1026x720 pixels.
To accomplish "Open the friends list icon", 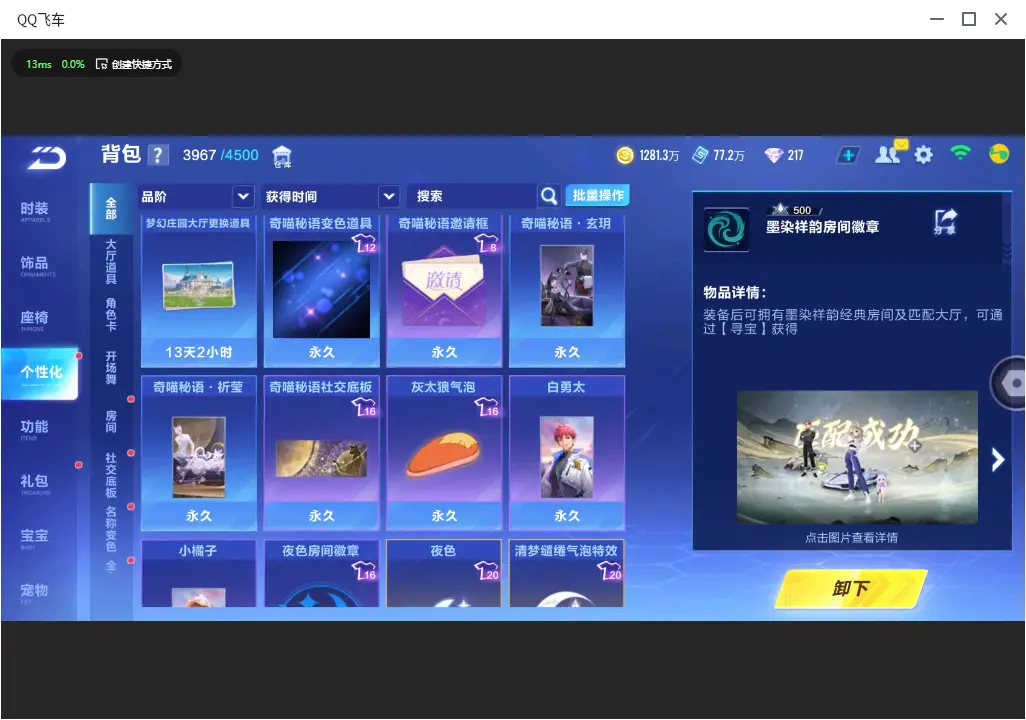I will click(888, 154).
